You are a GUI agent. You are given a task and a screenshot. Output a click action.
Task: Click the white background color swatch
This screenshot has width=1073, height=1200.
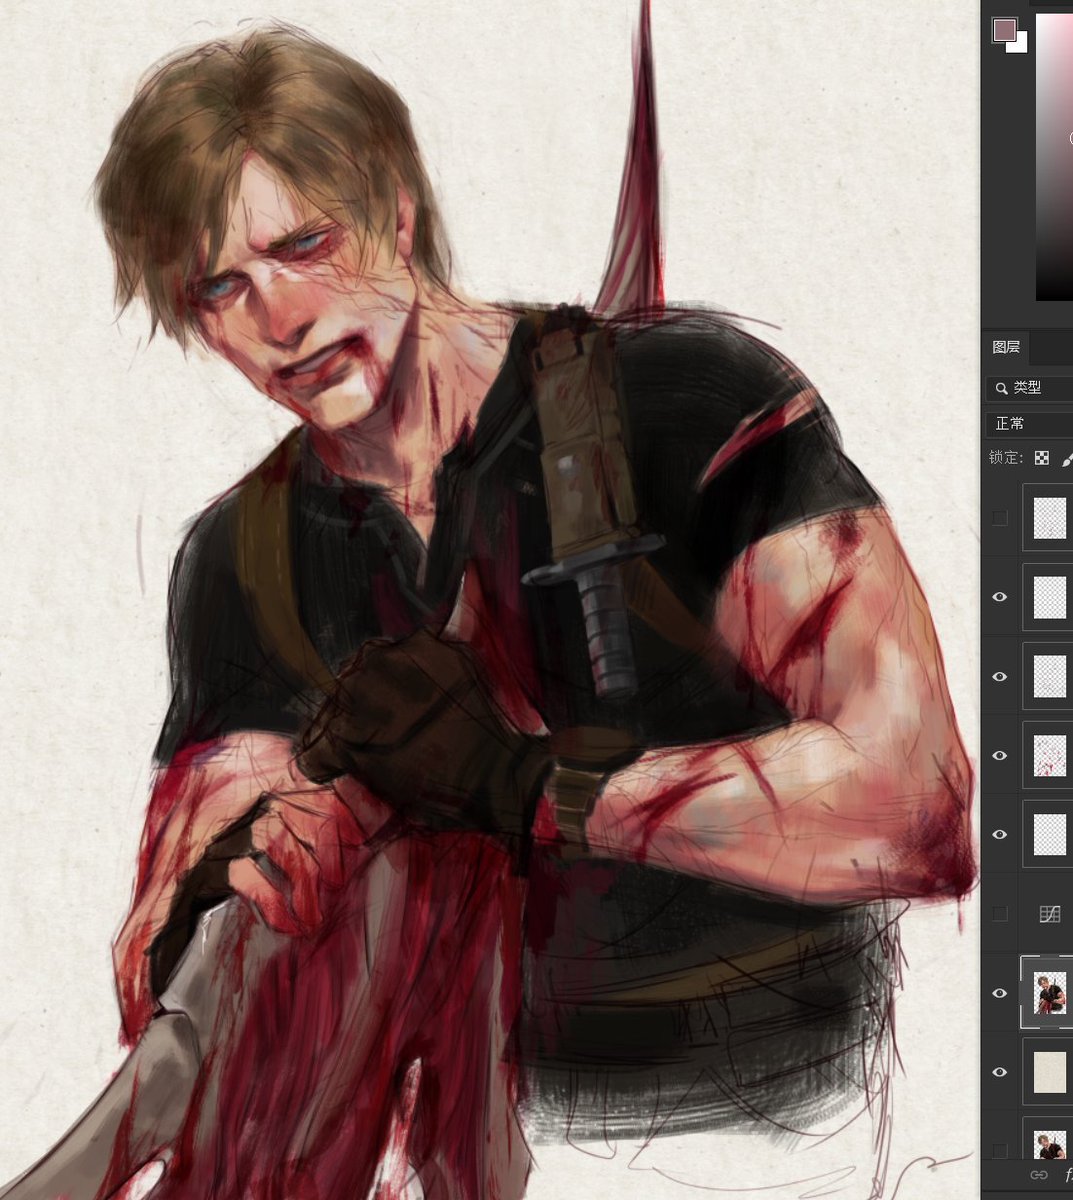[1020, 45]
